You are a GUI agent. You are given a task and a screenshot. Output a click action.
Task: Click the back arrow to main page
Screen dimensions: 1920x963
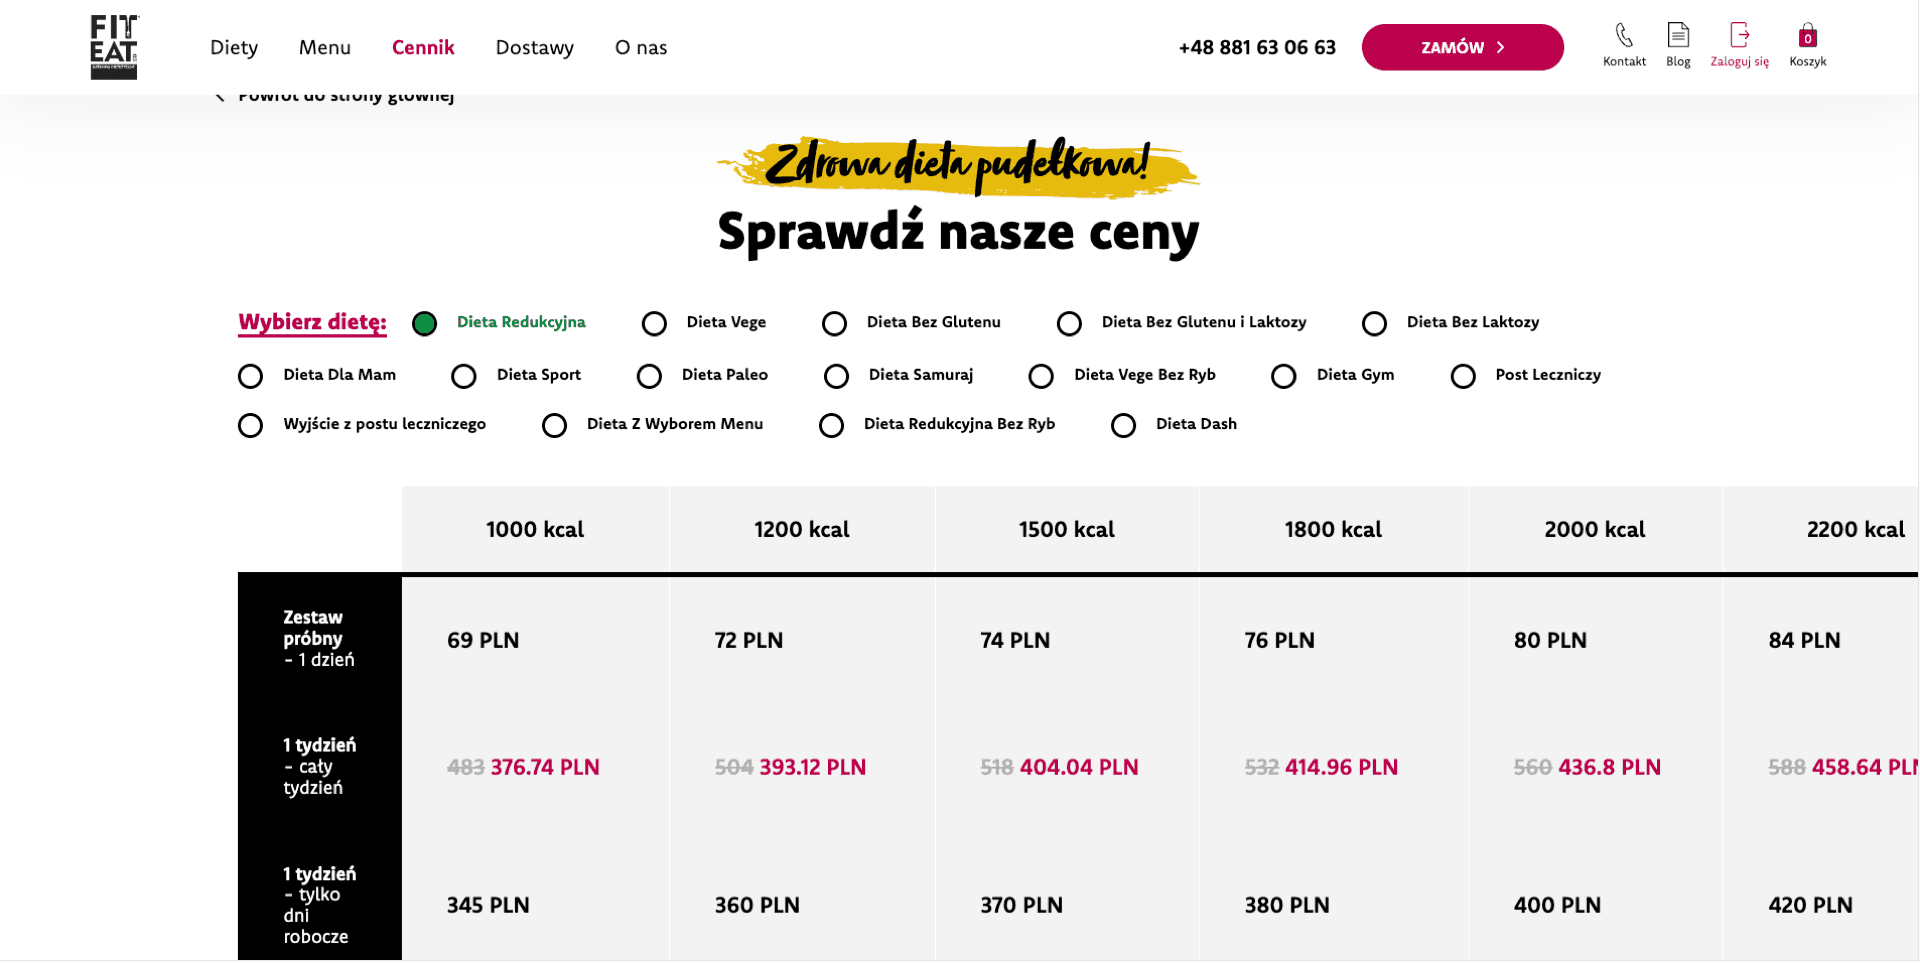point(220,97)
